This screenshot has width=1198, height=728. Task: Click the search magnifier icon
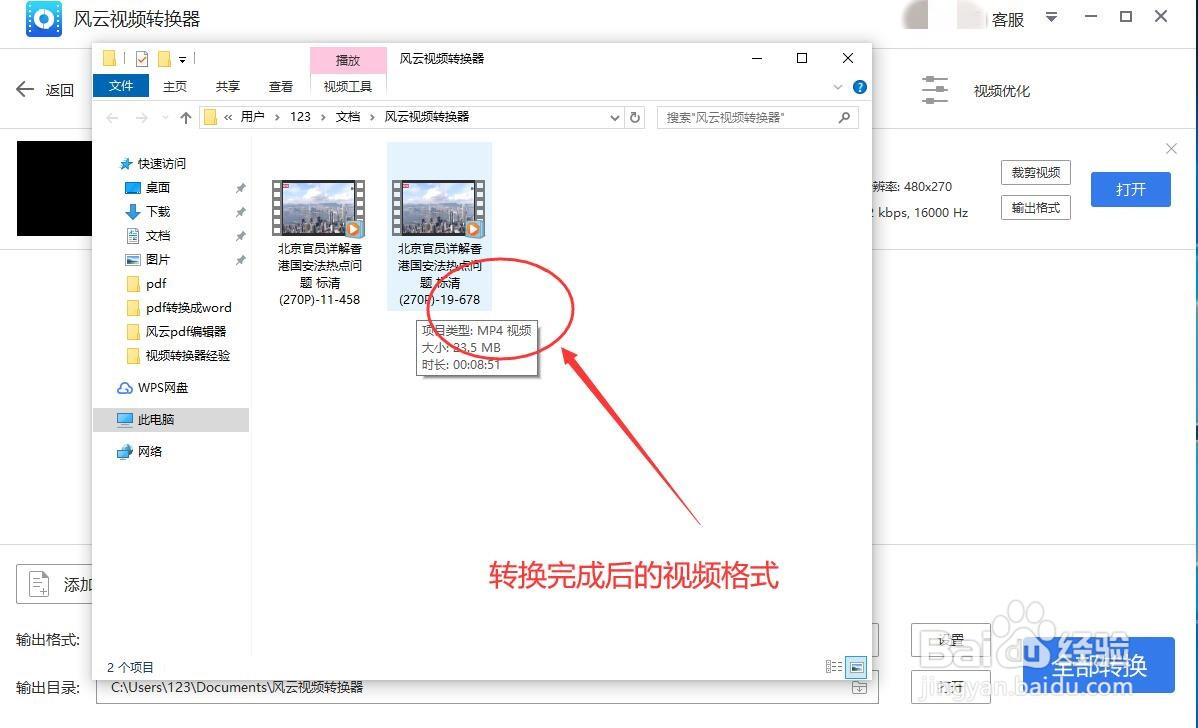844,118
